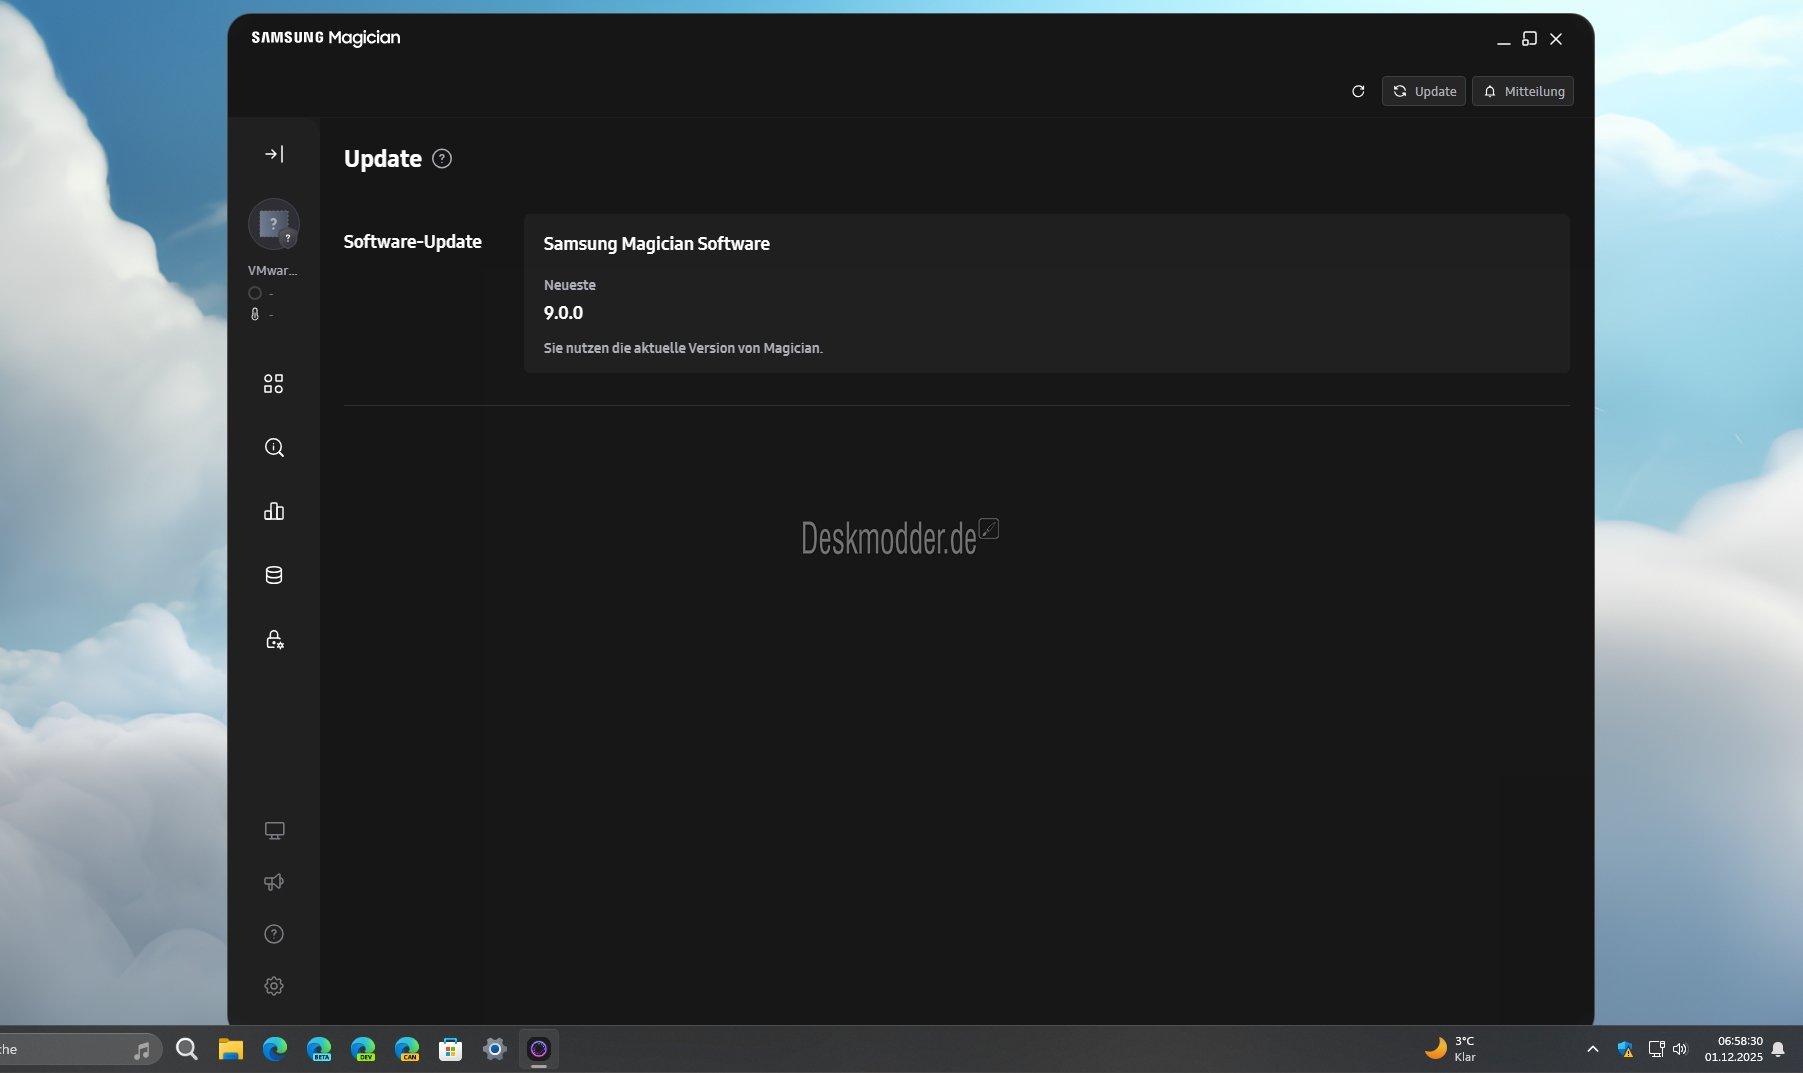
Task: Select the Software-Update section label
Action: pyautogui.click(x=412, y=242)
